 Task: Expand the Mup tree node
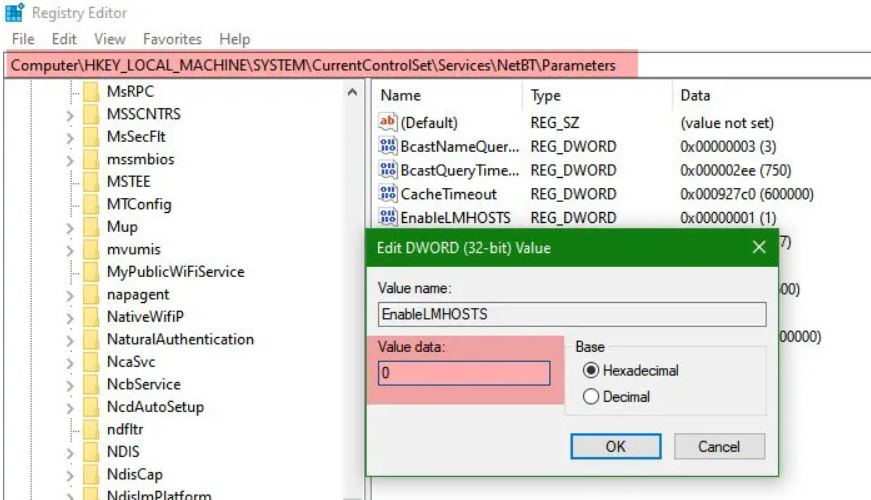coord(70,227)
